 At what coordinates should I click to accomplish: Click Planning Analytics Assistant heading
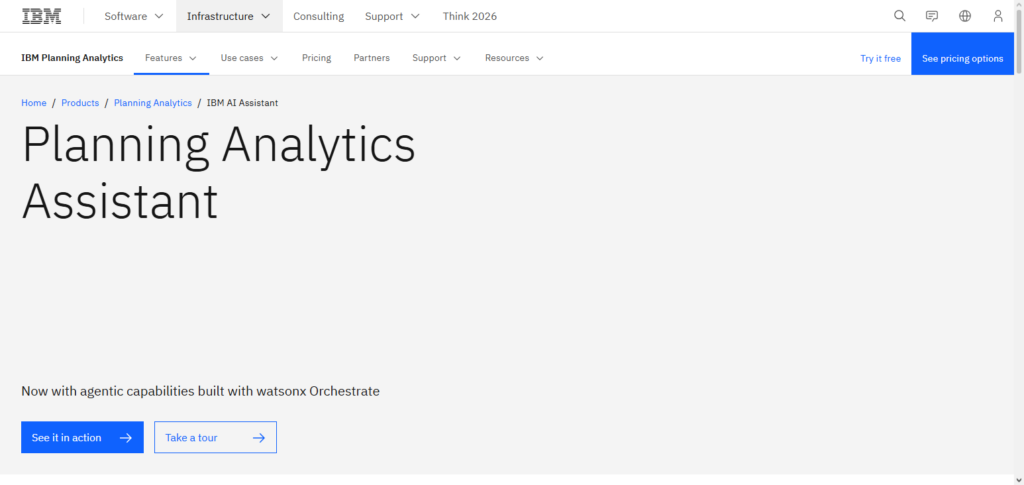coord(218,172)
